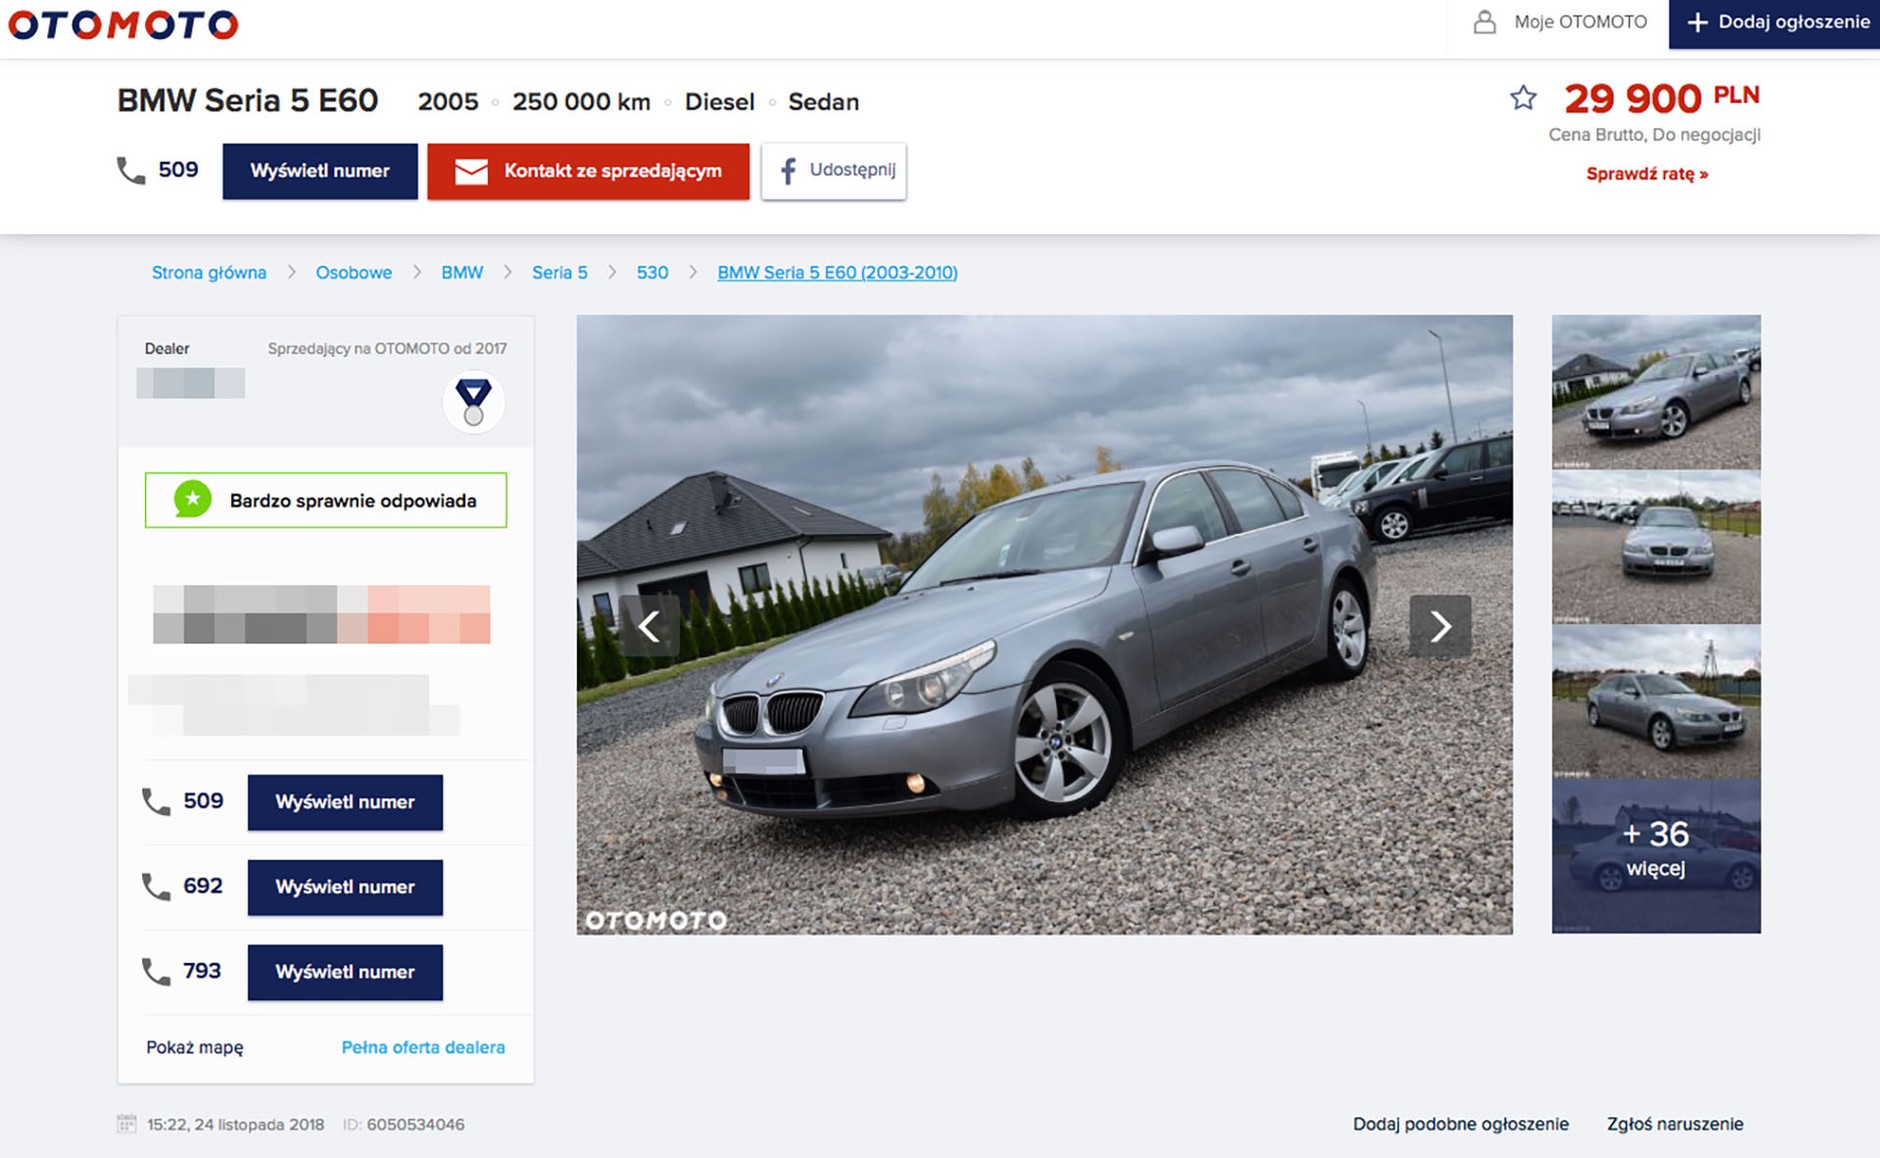The height and width of the screenshot is (1158, 1880).
Task: Click the phone icon next to 509
Action: pyautogui.click(x=155, y=800)
